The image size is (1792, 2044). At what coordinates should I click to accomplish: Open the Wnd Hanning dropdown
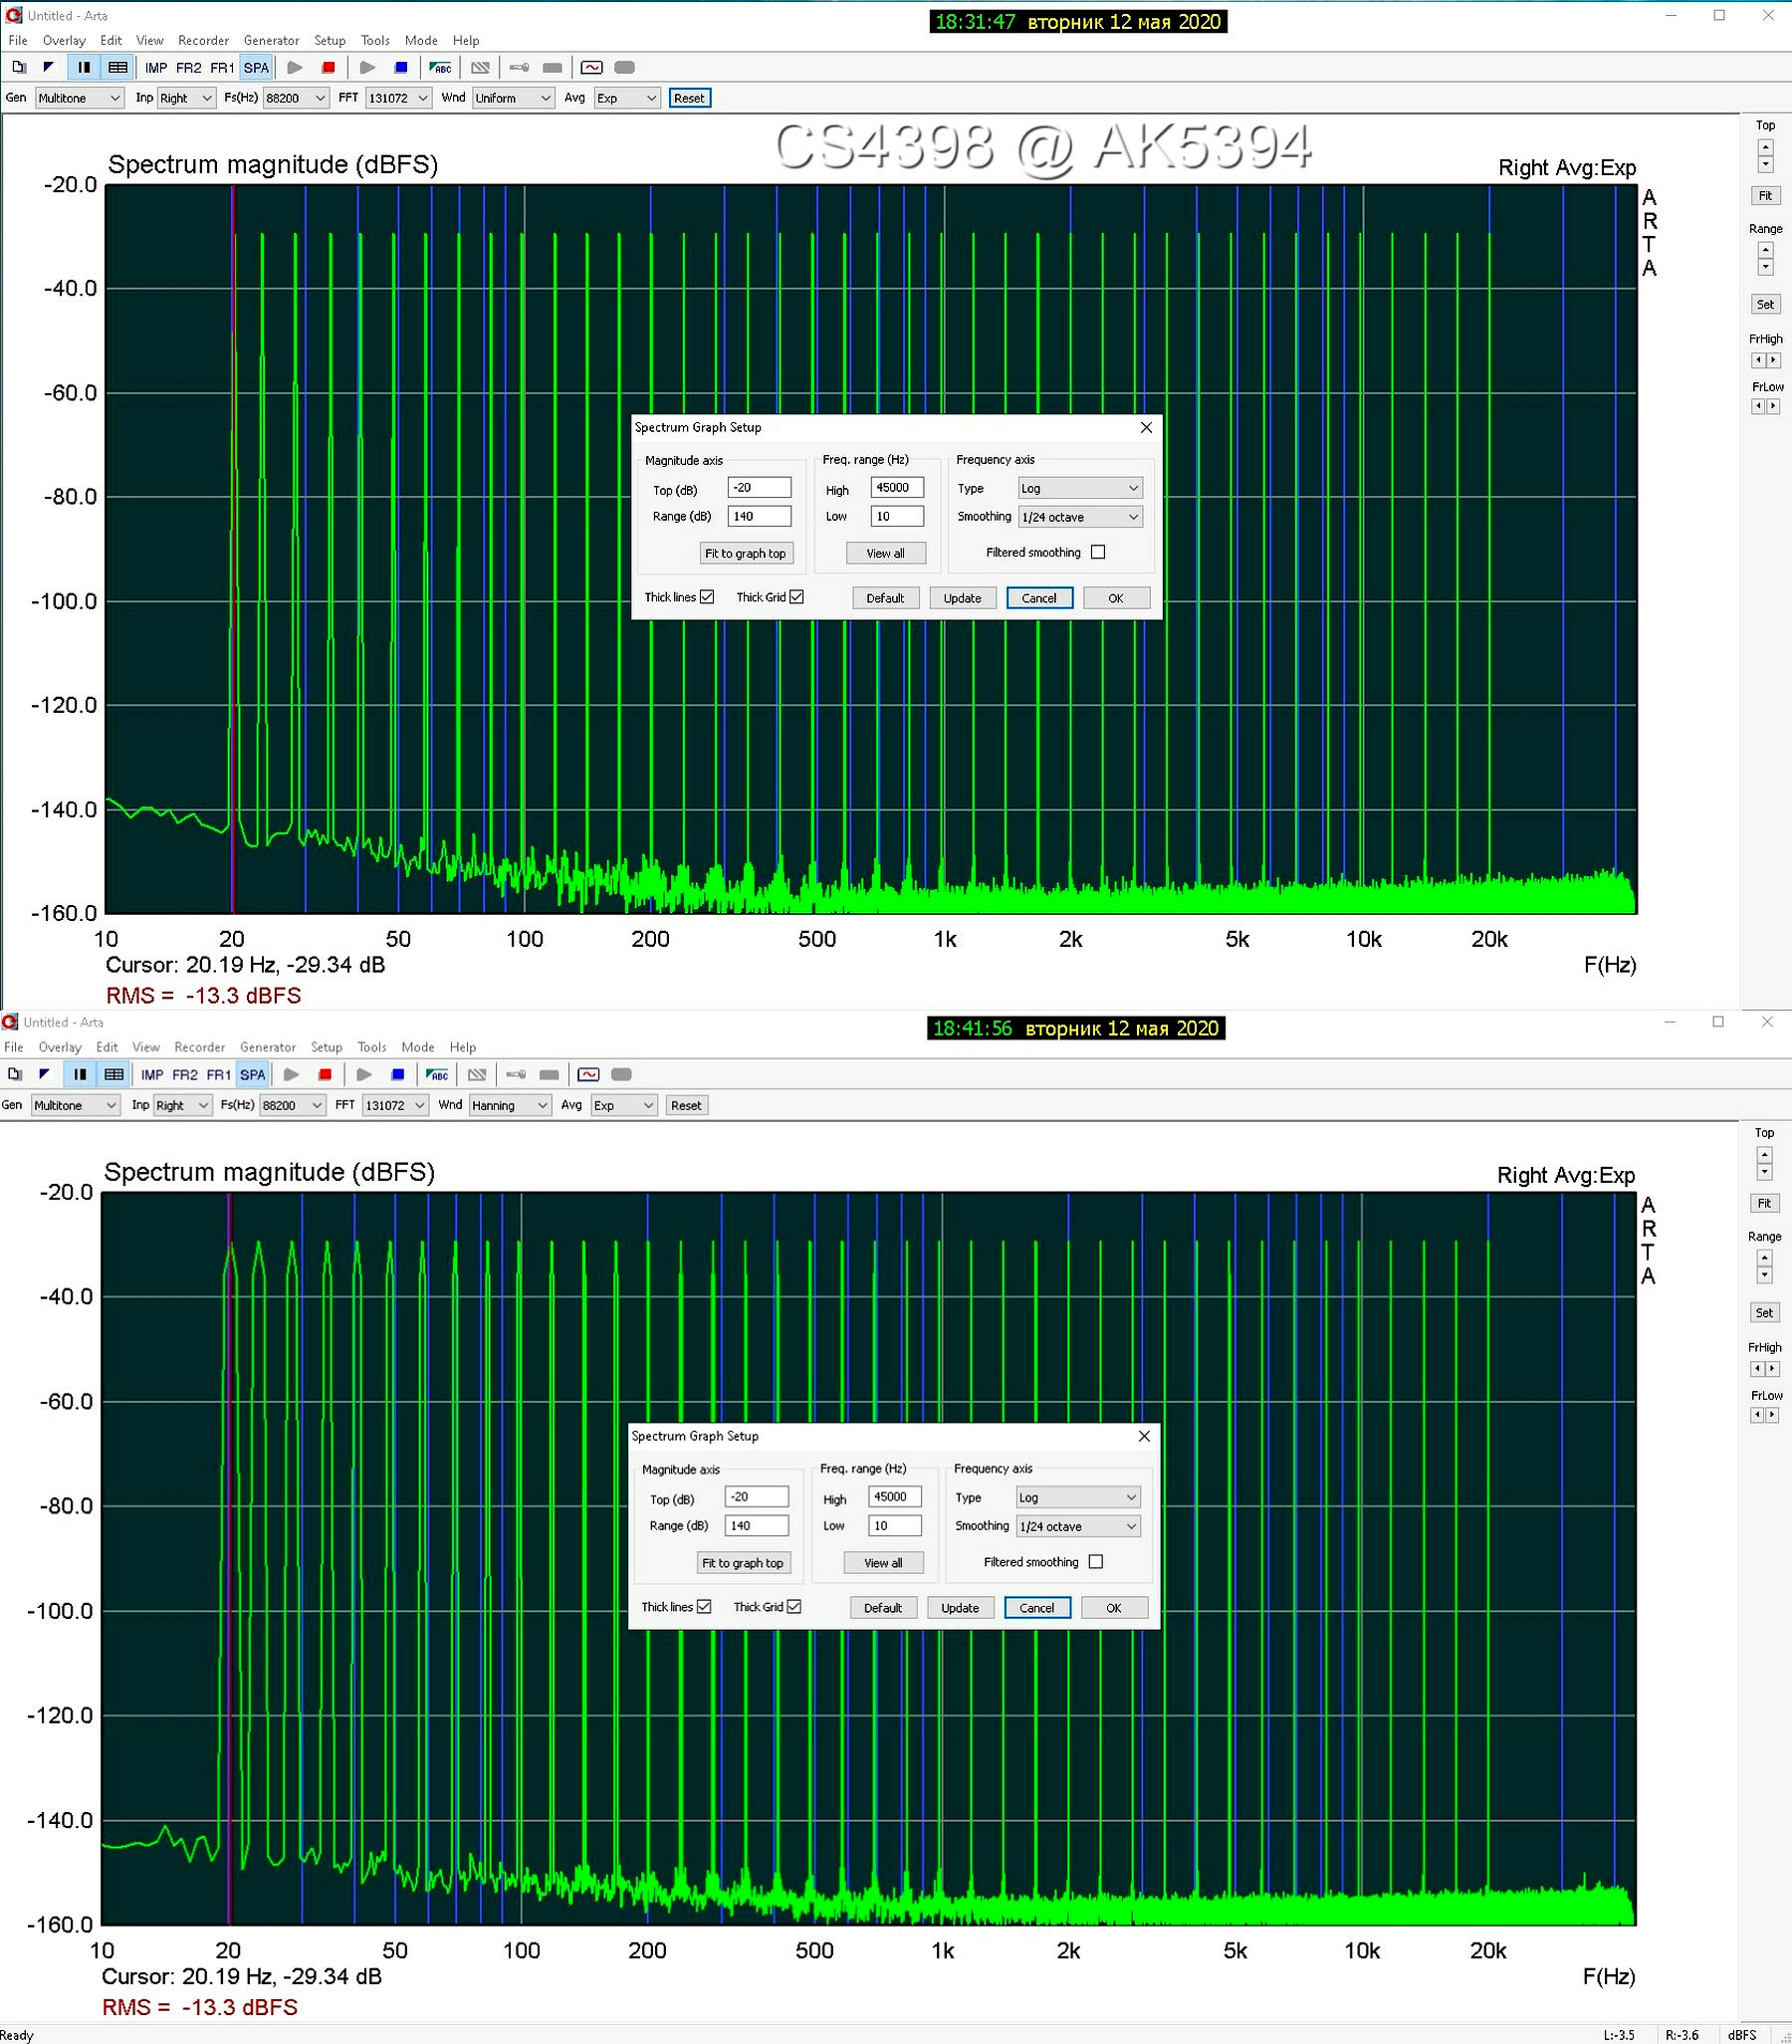[x=510, y=1105]
